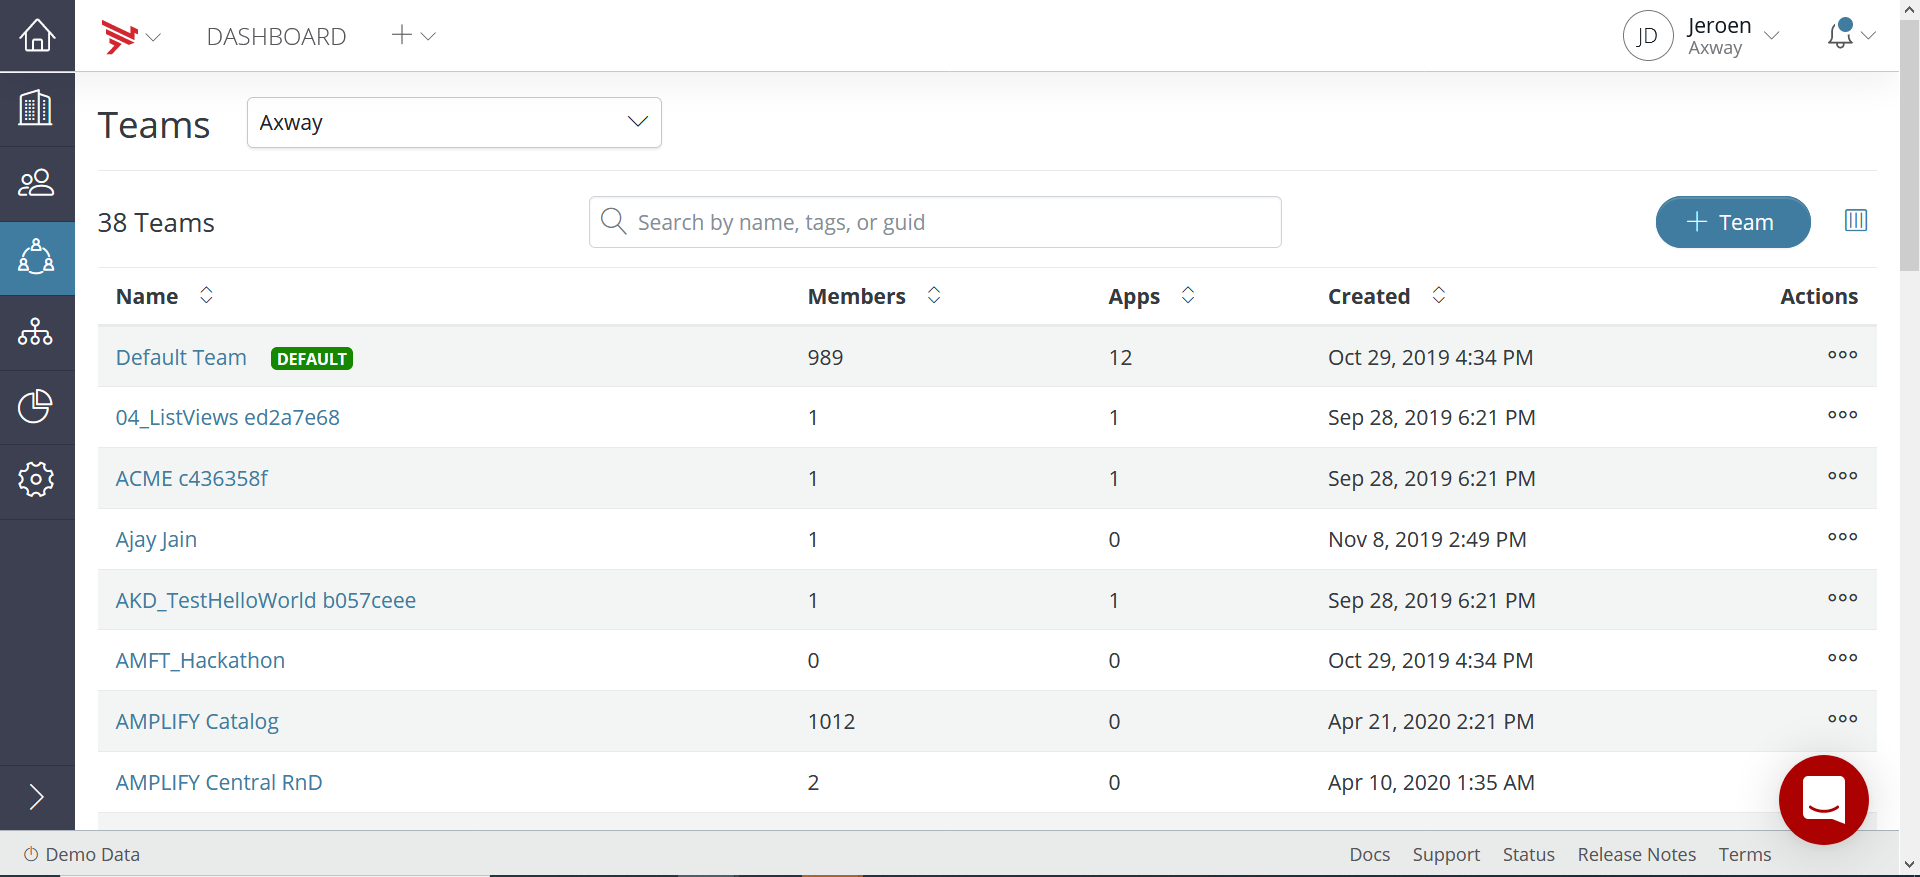The height and width of the screenshot is (877, 1920).
Task: Open actions menu for Ajay Jain
Action: (x=1842, y=537)
